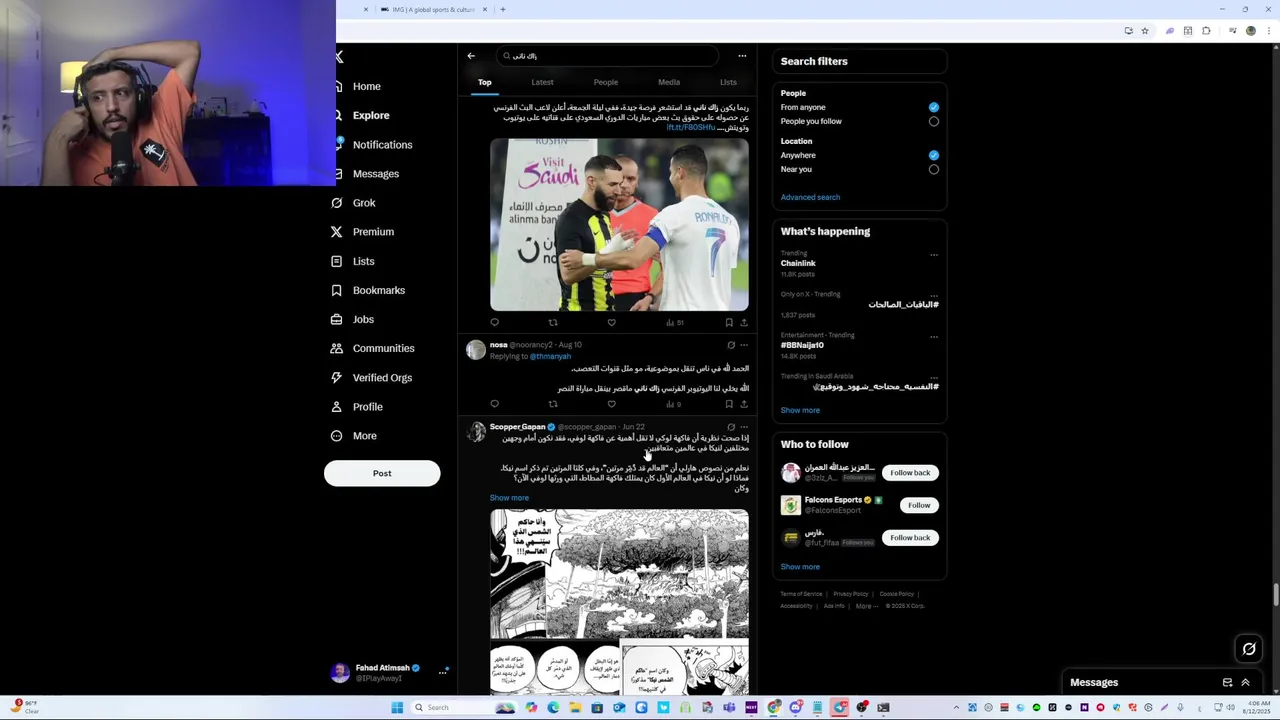This screenshot has height=720, width=1280.
Task: Go back with the arrow beside search
Action: [471, 56]
